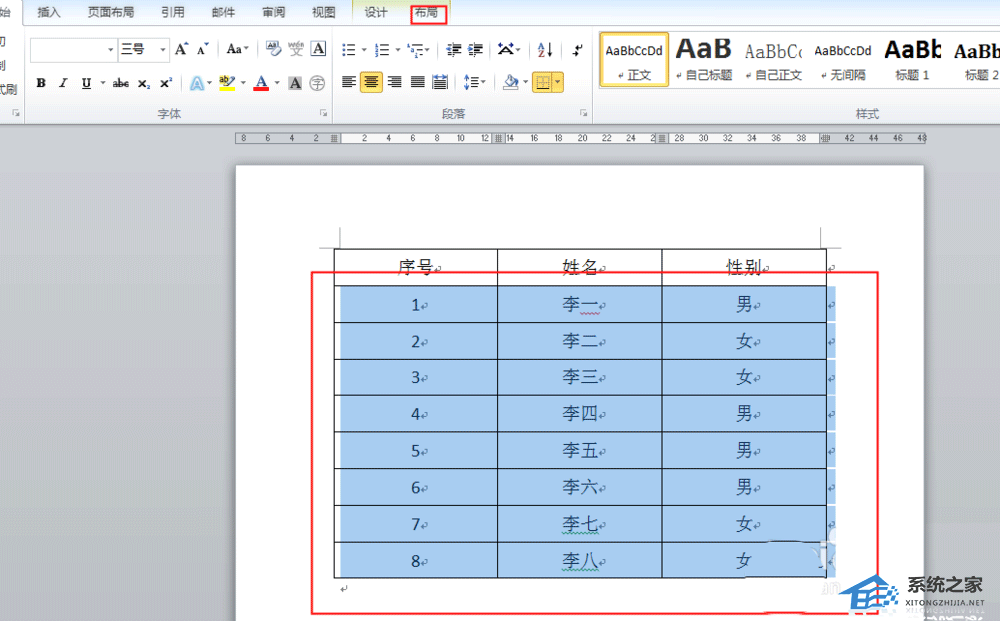Apply center paragraph alignment
Image resolution: width=1000 pixels, height=621 pixels.
tap(372, 82)
